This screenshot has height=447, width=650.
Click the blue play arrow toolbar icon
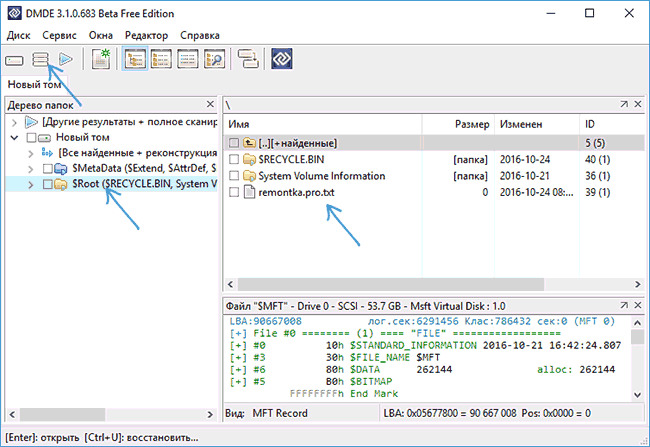(x=65, y=60)
